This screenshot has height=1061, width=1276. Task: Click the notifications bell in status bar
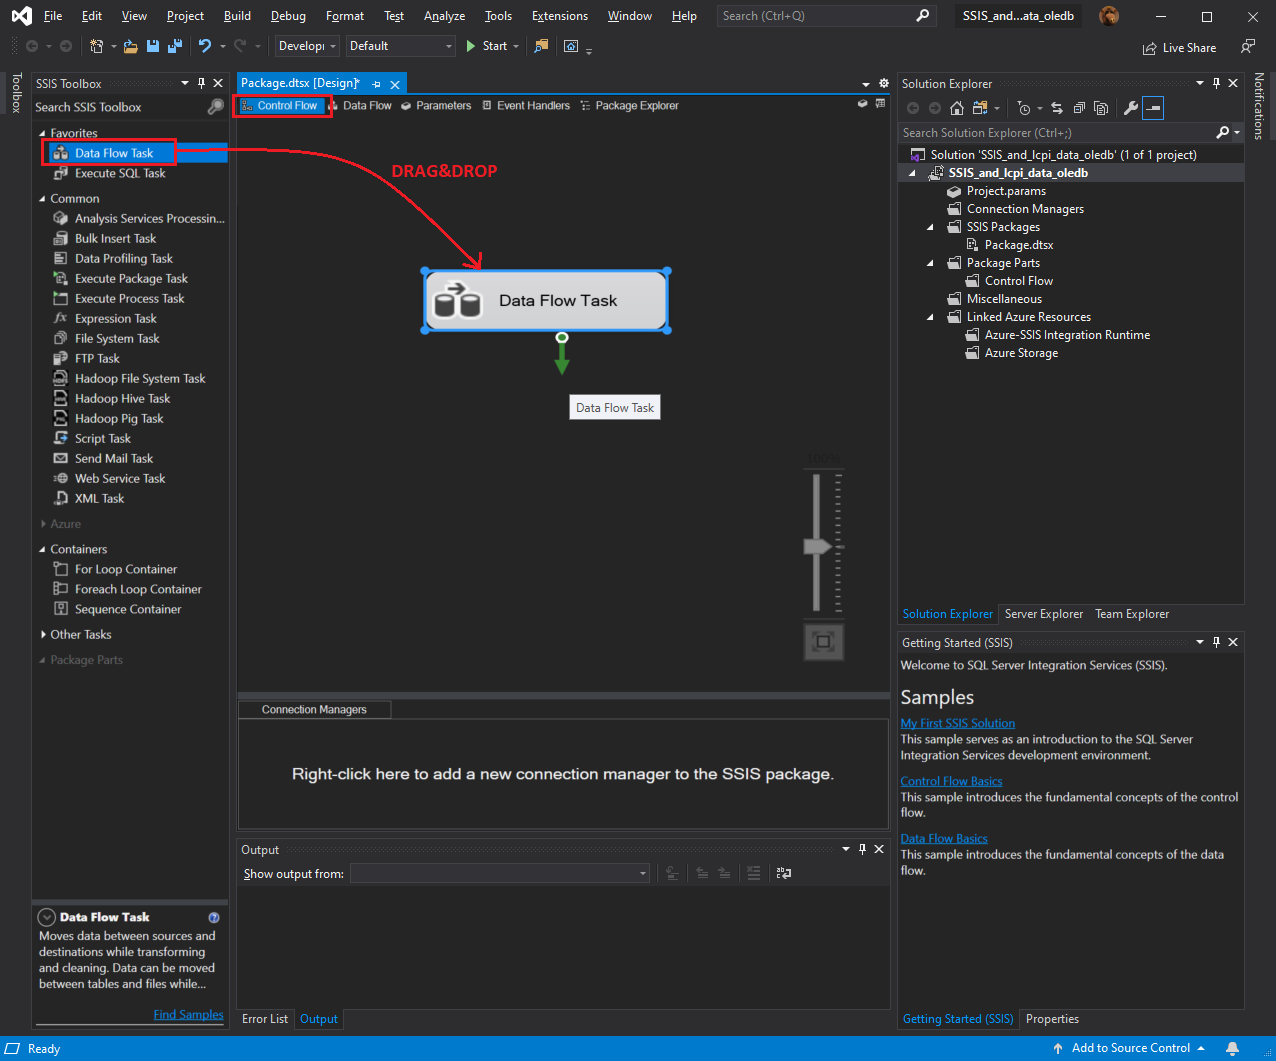[x=1233, y=1048]
